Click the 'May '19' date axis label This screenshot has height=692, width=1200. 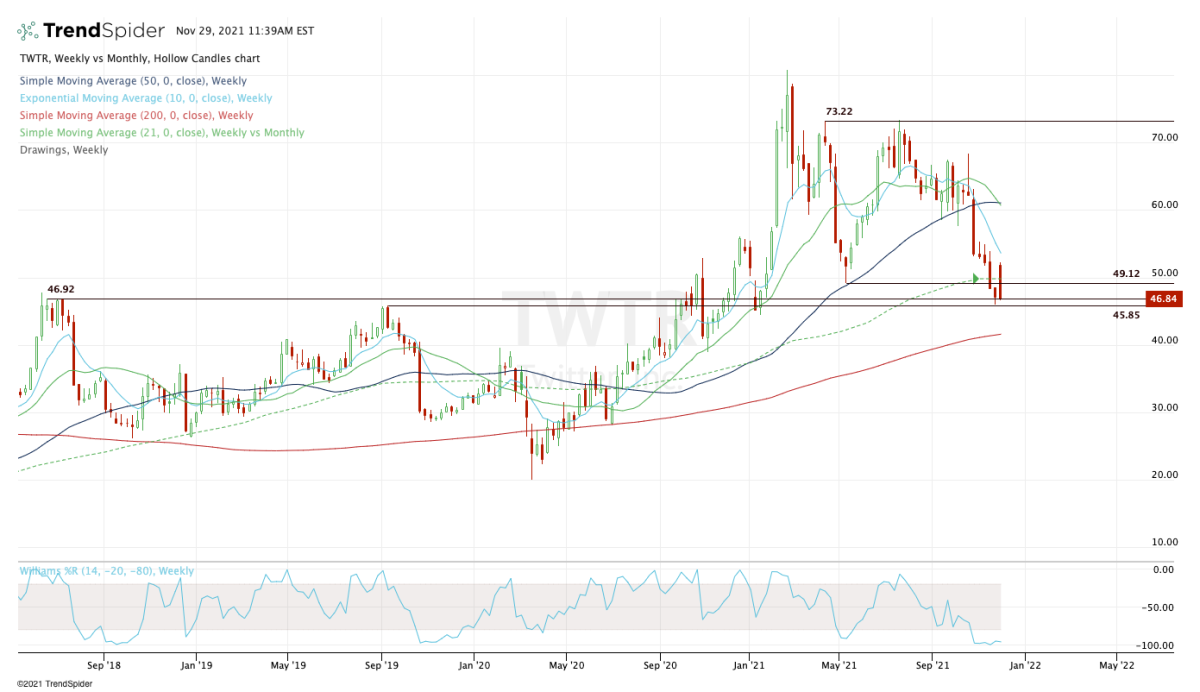click(287, 664)
